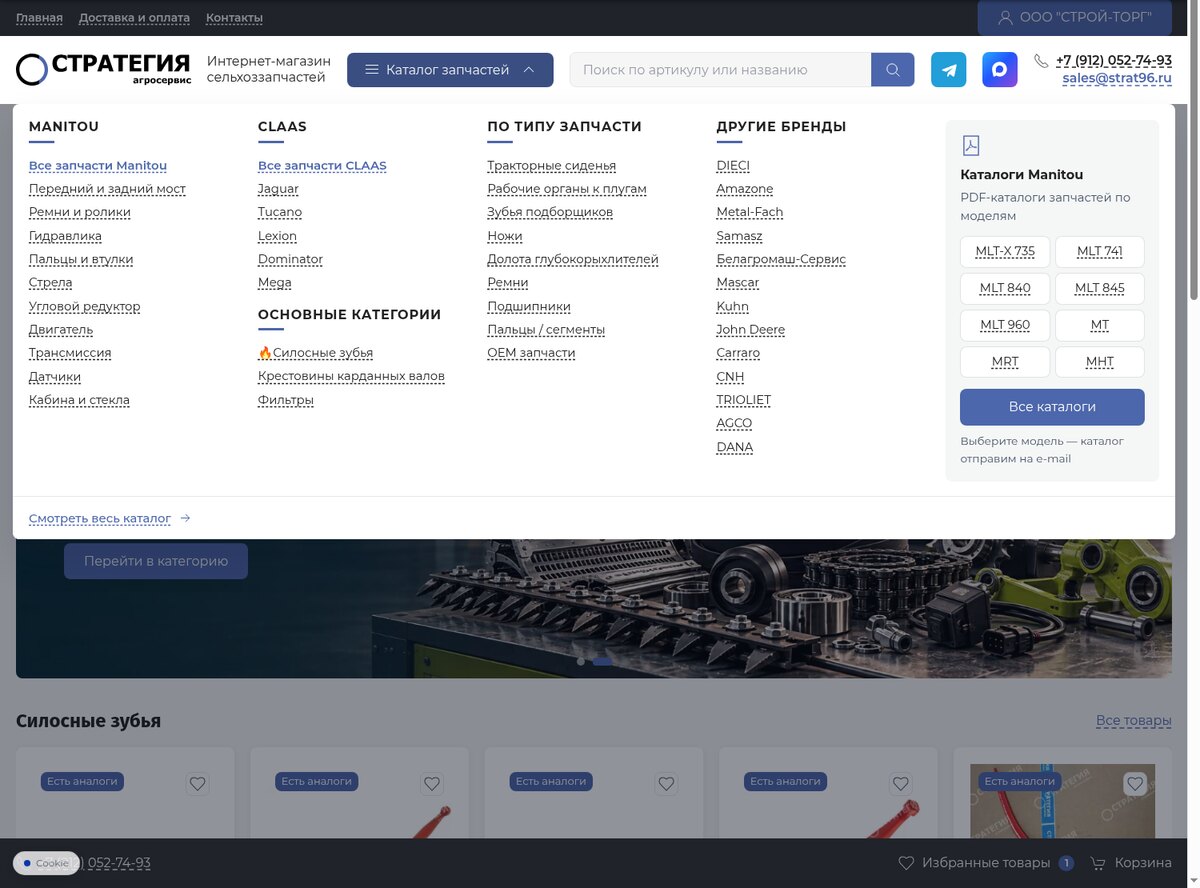Follow Смотреть весь каталог arrow link
1200x888 pixels.
pyautogui.click(x=110, y=519)
